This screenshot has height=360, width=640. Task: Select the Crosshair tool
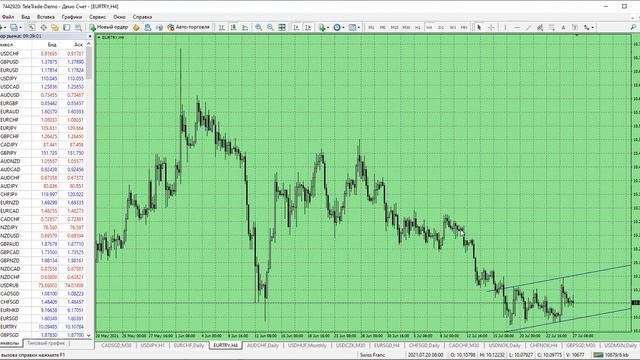click(x=491, y=27)
